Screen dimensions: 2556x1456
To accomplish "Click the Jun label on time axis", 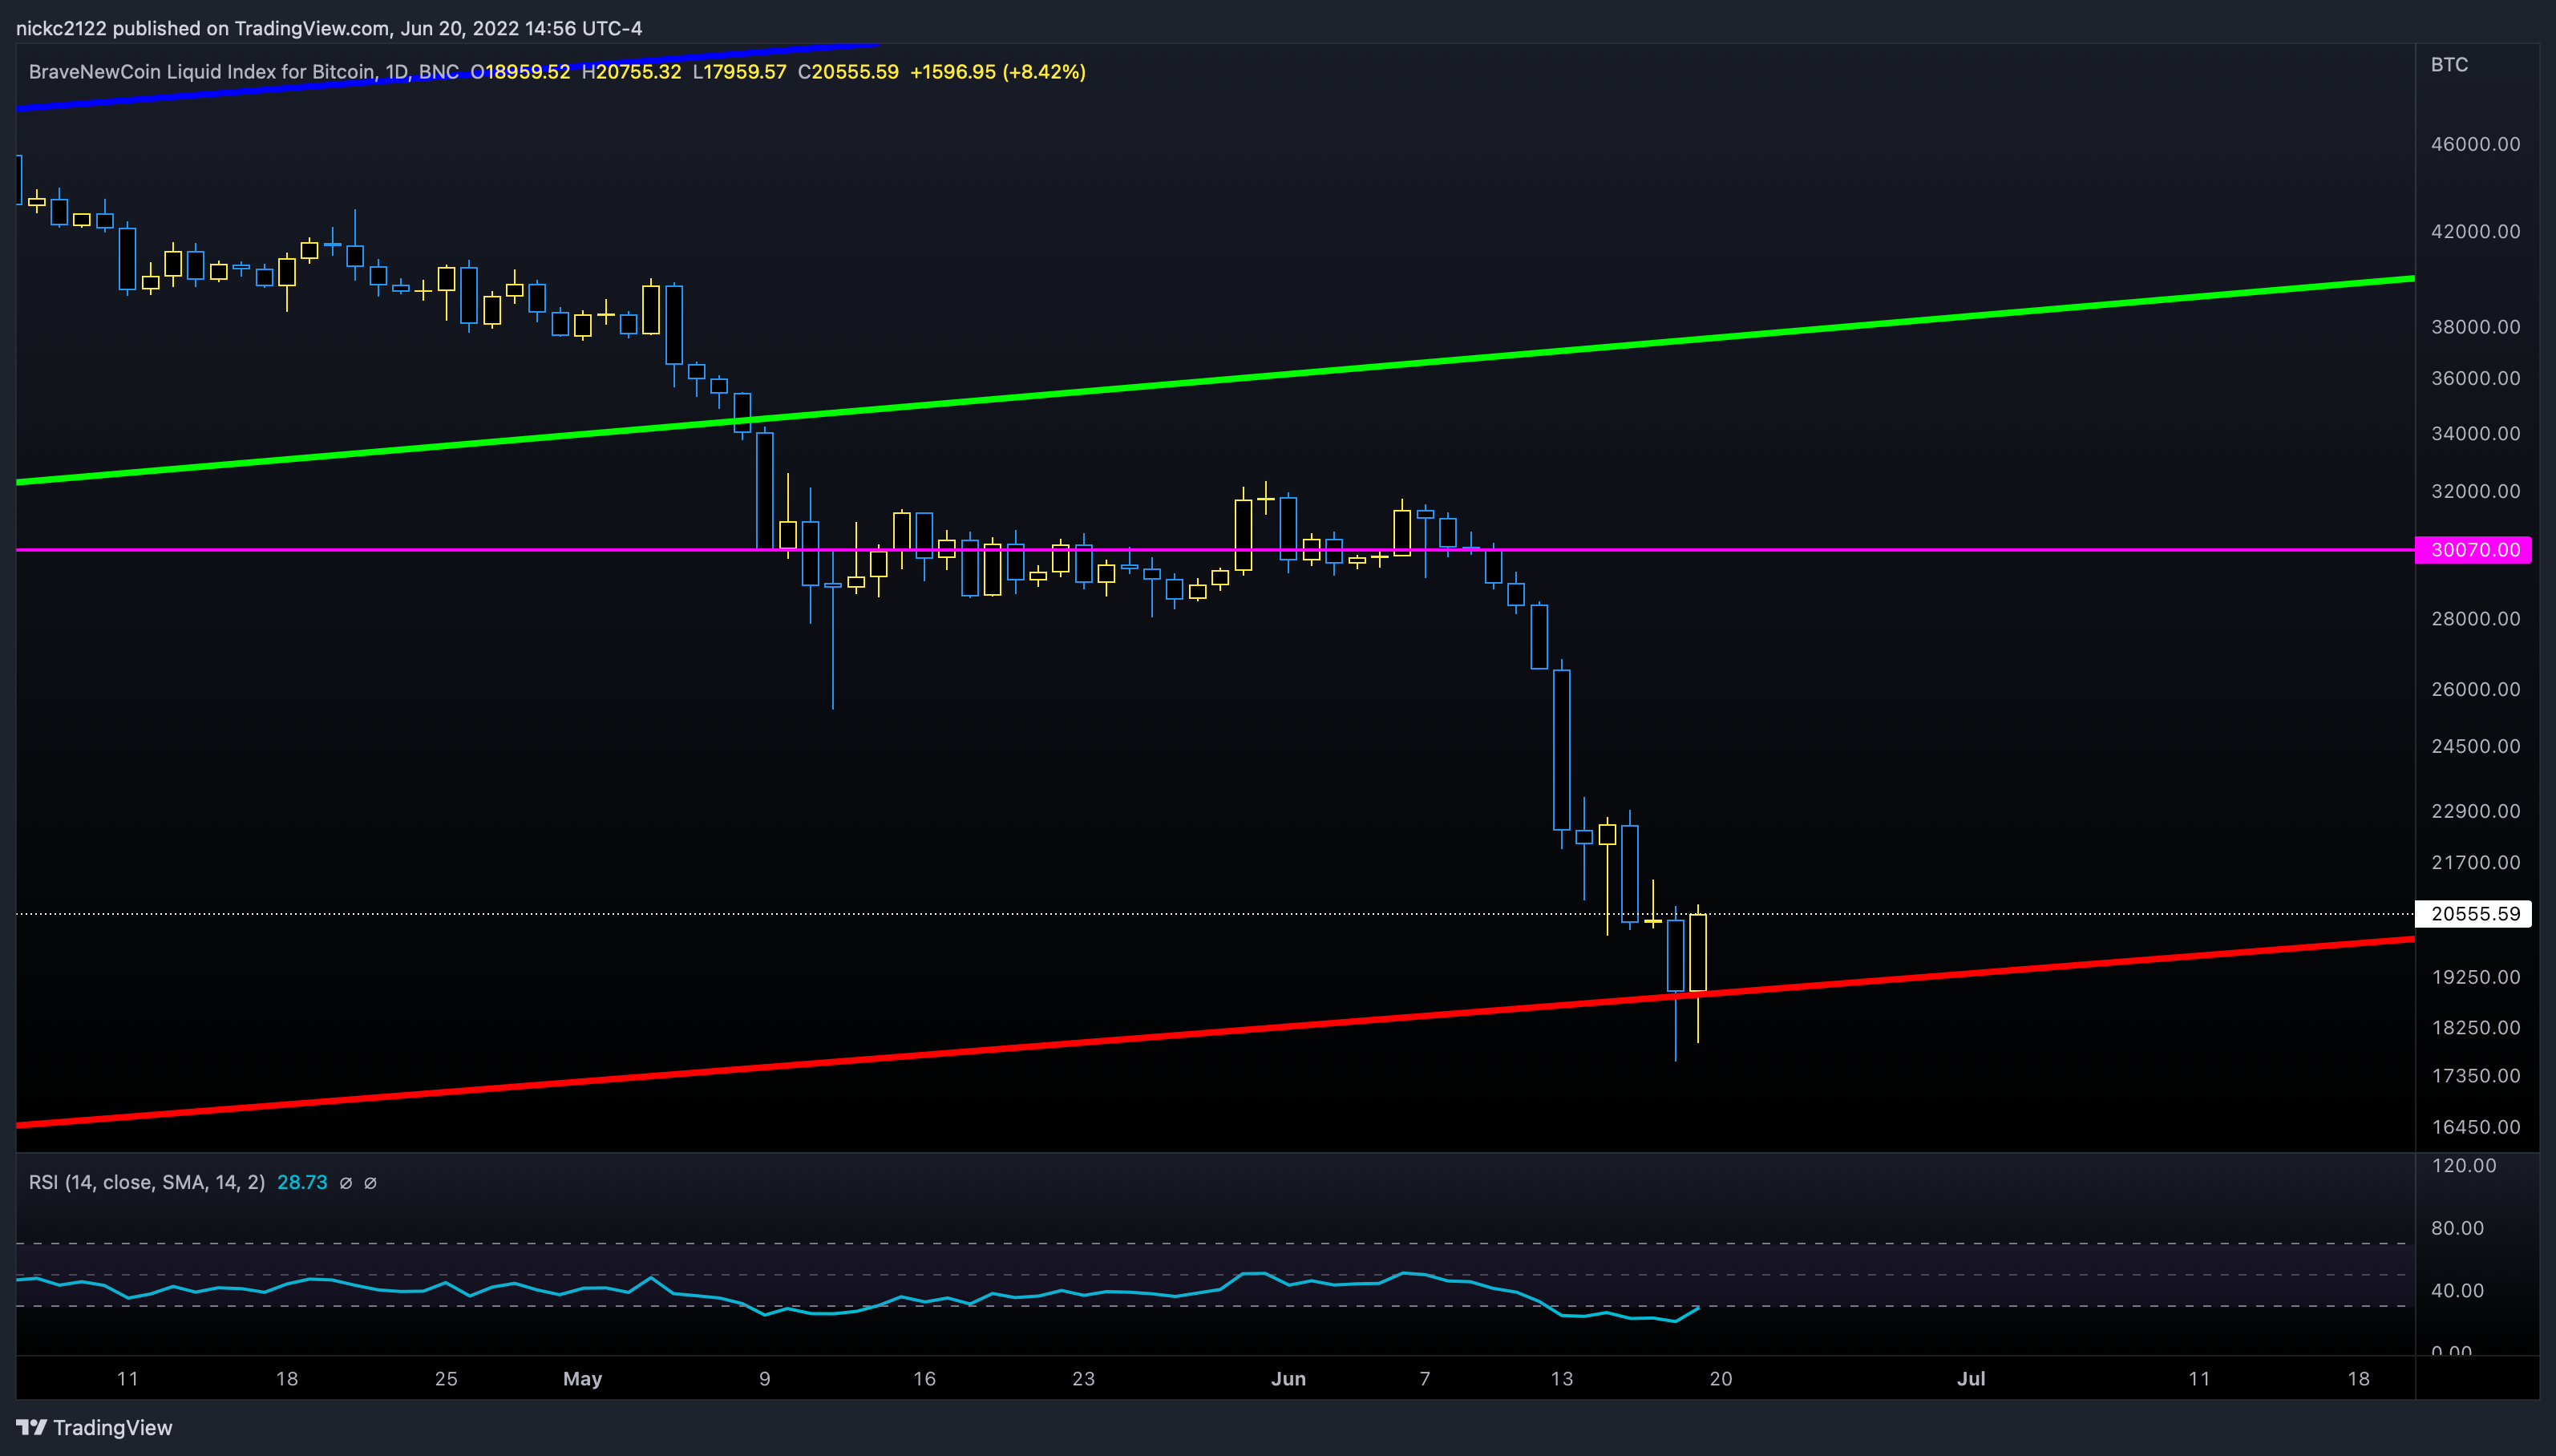I will tap(1288, 1379).
